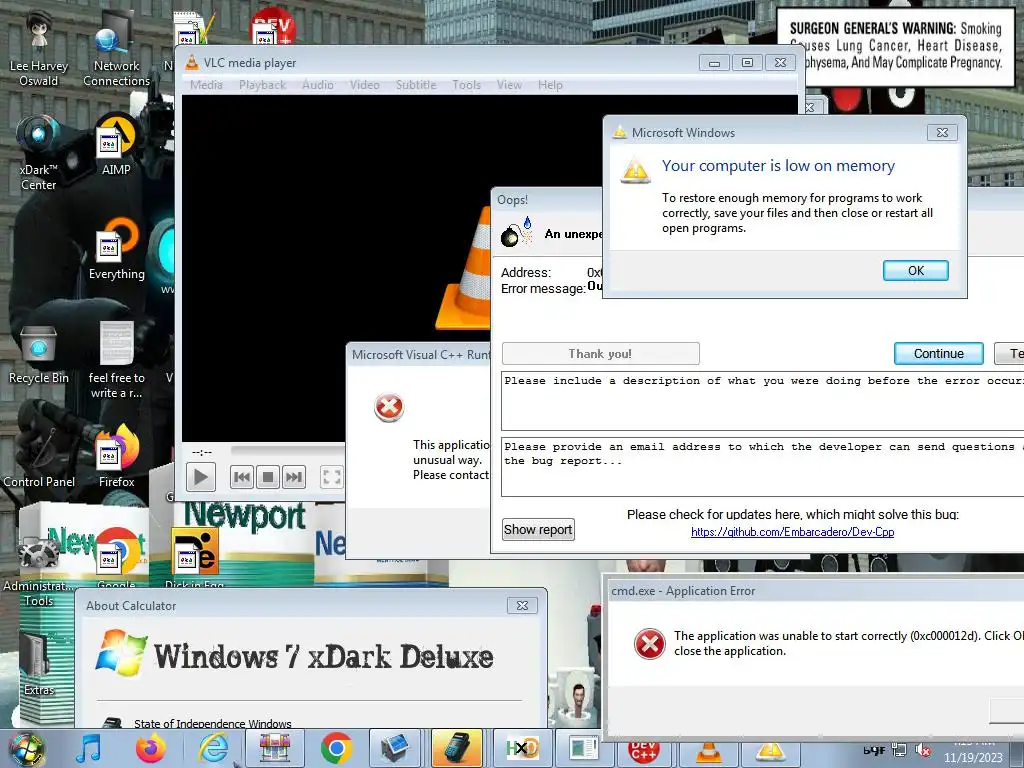Click the error description text box
Viewport: 1024px width, 768px height.
762,400
